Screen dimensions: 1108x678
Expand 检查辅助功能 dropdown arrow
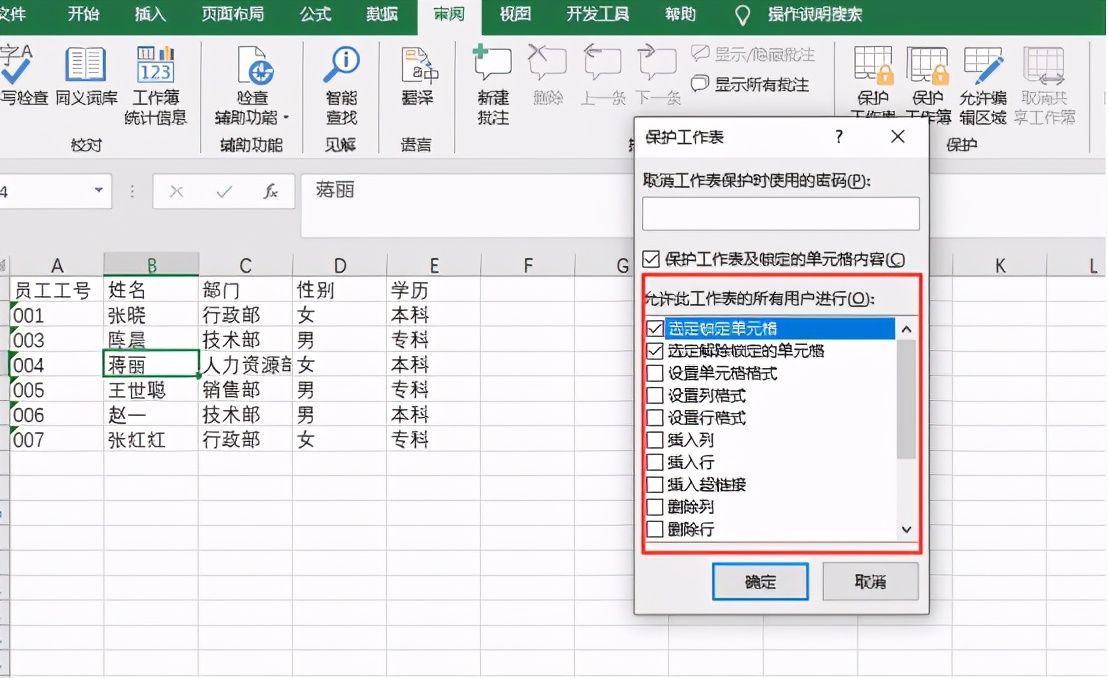point(286,117)
